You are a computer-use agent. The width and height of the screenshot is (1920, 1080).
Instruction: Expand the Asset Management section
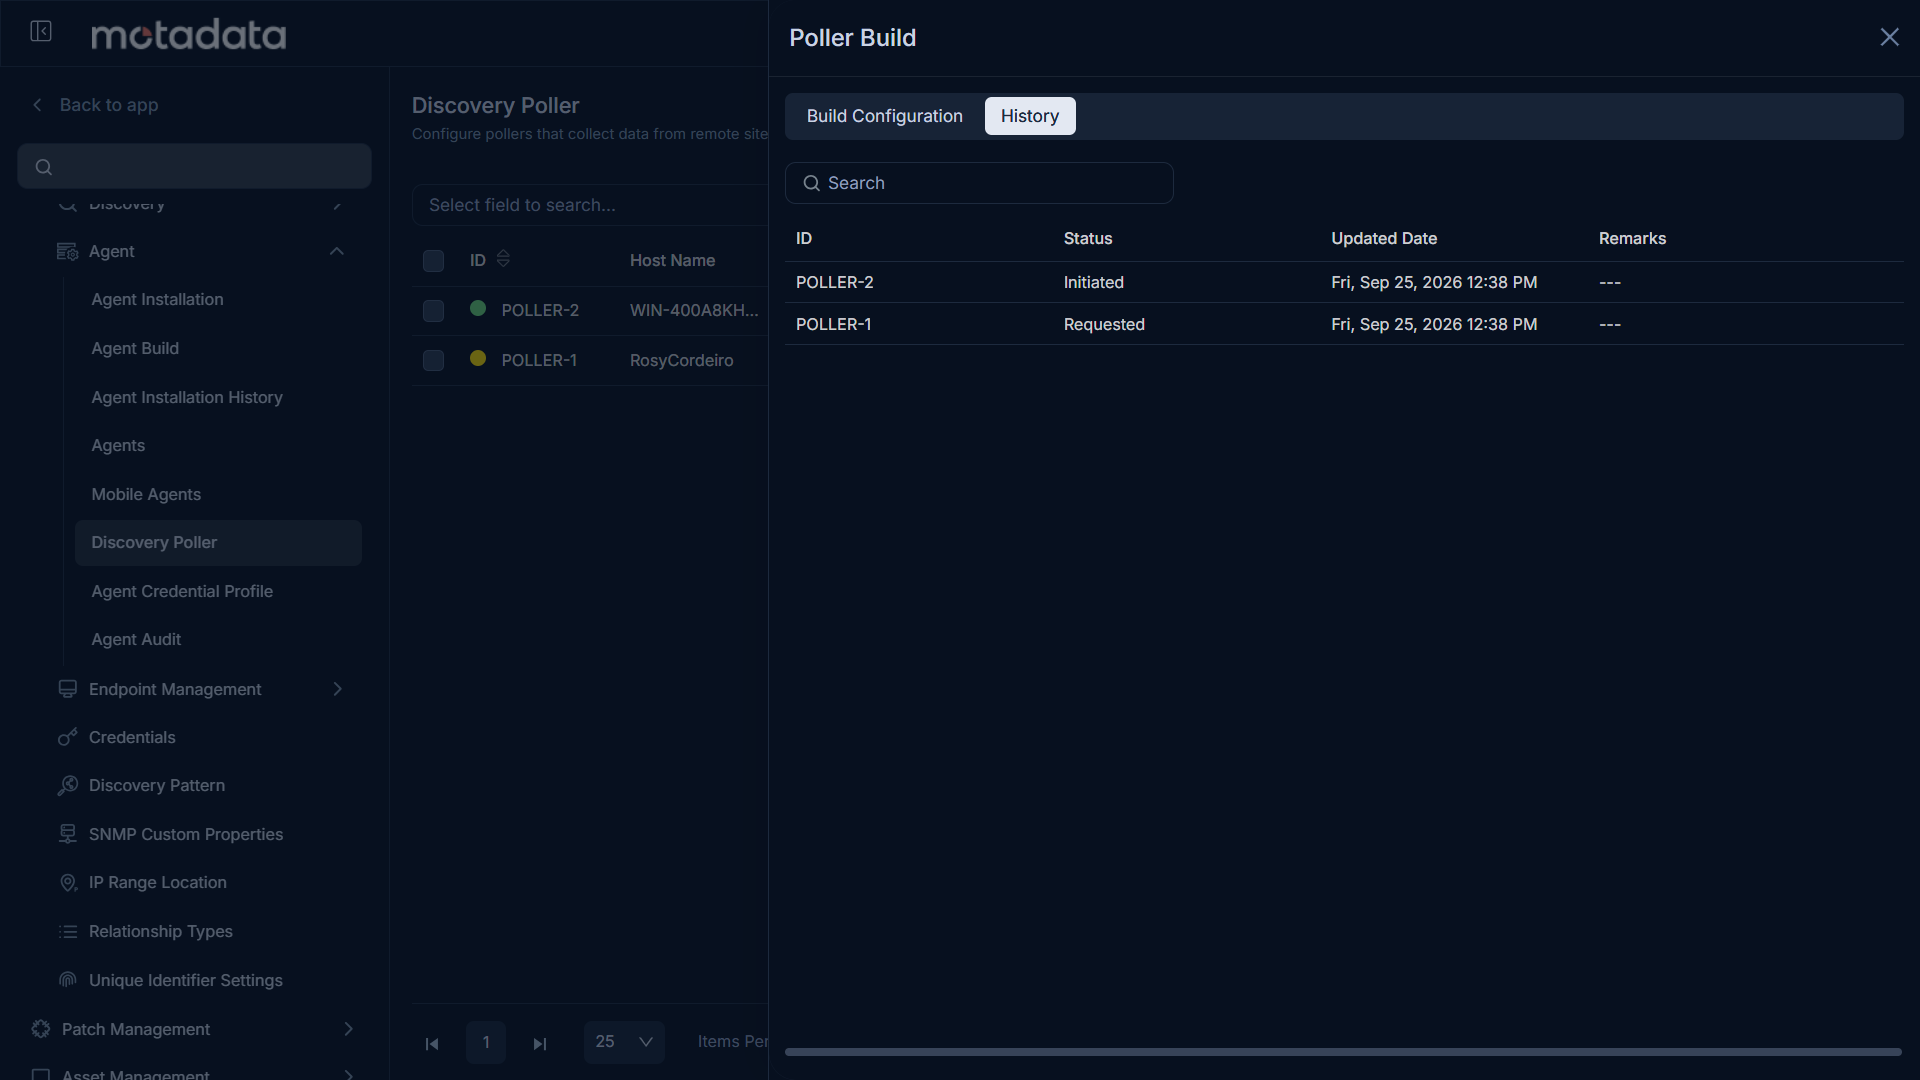(348, 1074)
